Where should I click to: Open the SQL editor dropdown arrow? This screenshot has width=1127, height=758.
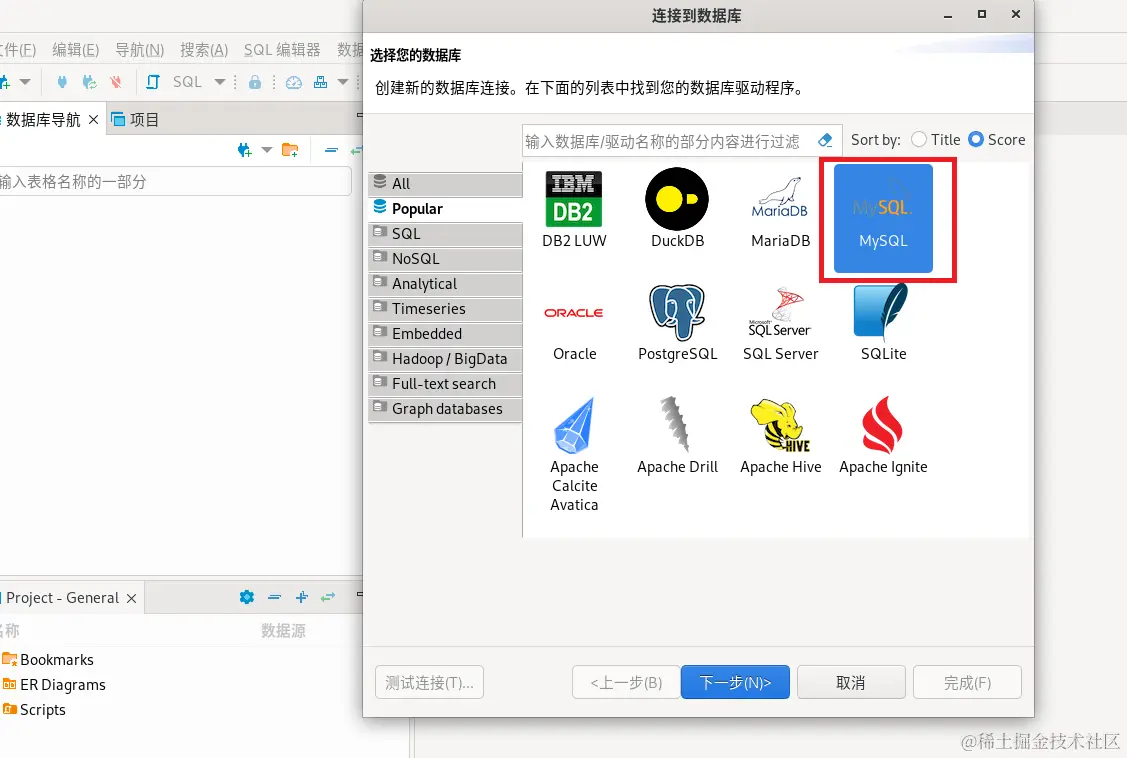coord(219,81)
